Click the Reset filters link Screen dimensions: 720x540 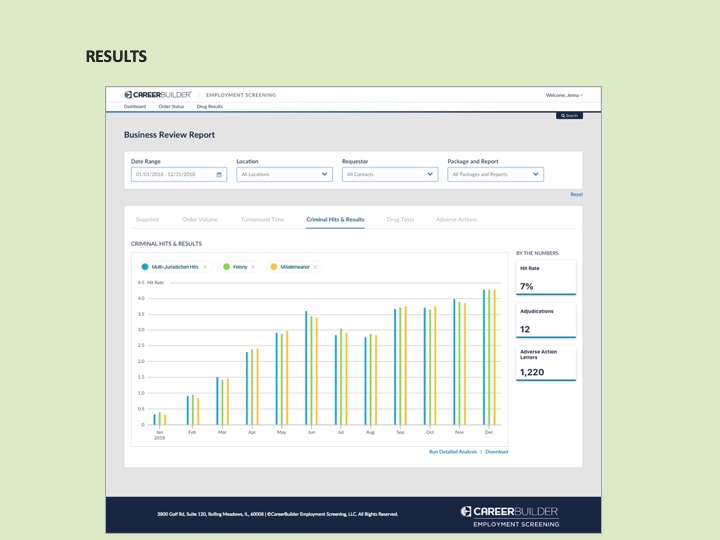pyautogui.click(x=577, y=194)
